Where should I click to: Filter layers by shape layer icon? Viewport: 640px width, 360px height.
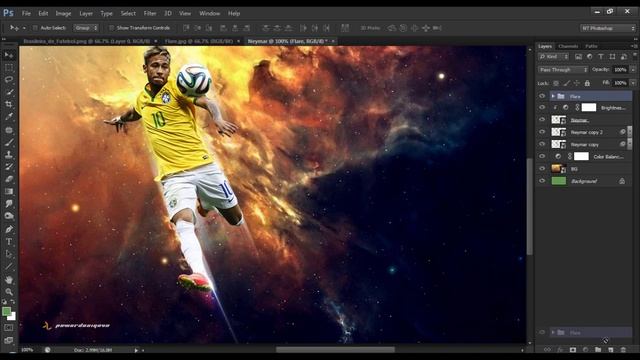[x=612, y=57]
